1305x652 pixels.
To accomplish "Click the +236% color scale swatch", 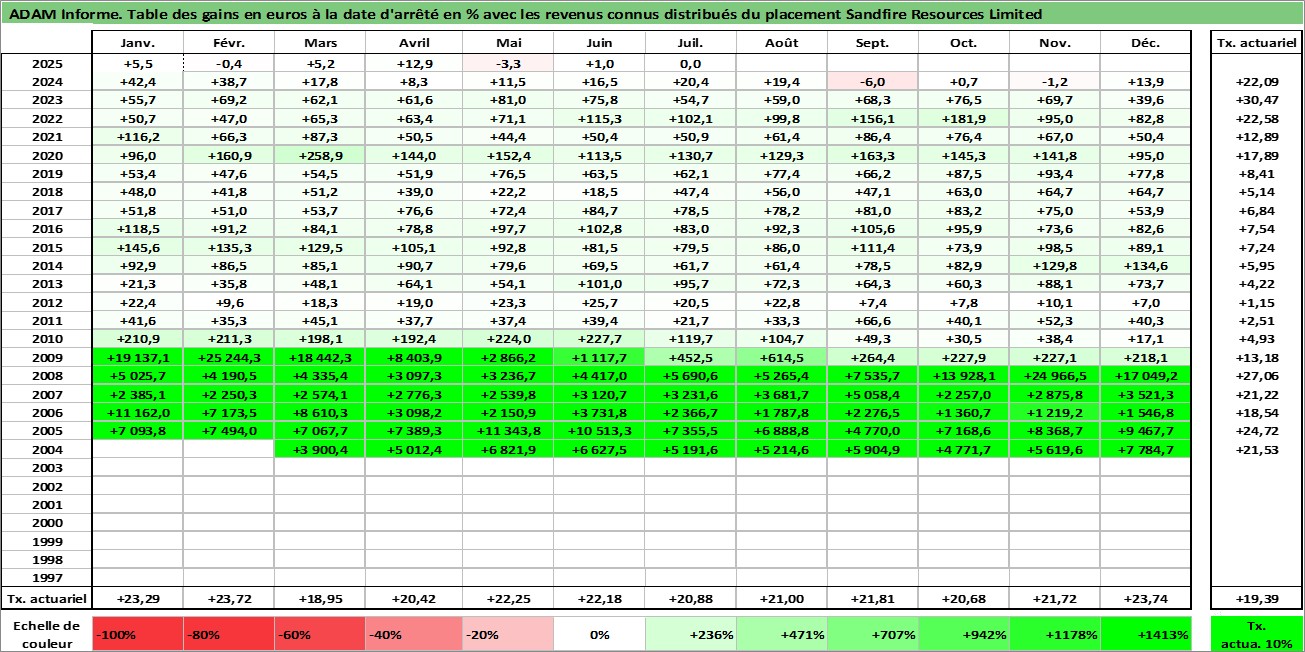I will point(691,634).
